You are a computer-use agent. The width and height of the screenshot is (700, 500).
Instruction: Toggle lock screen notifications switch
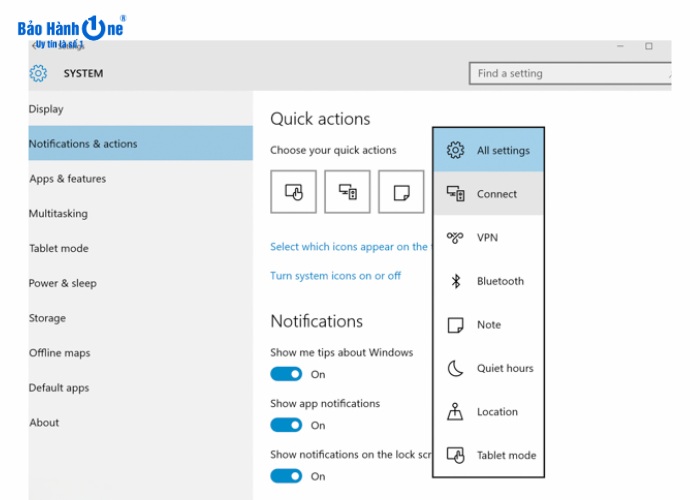point(286,476)
